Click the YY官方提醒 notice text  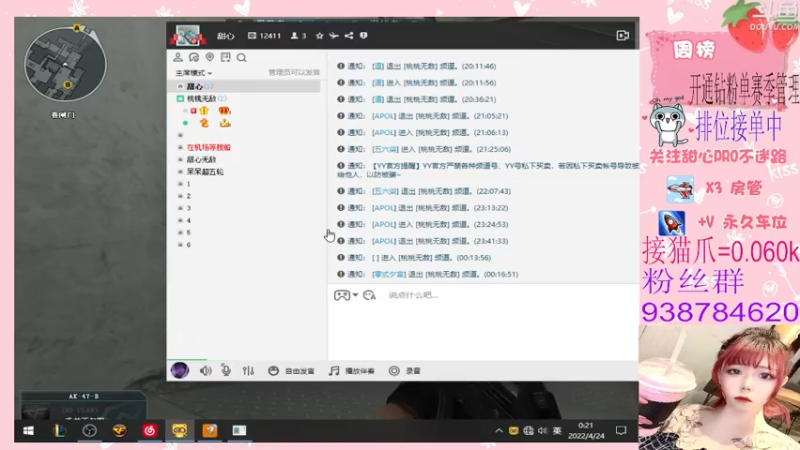489,170
